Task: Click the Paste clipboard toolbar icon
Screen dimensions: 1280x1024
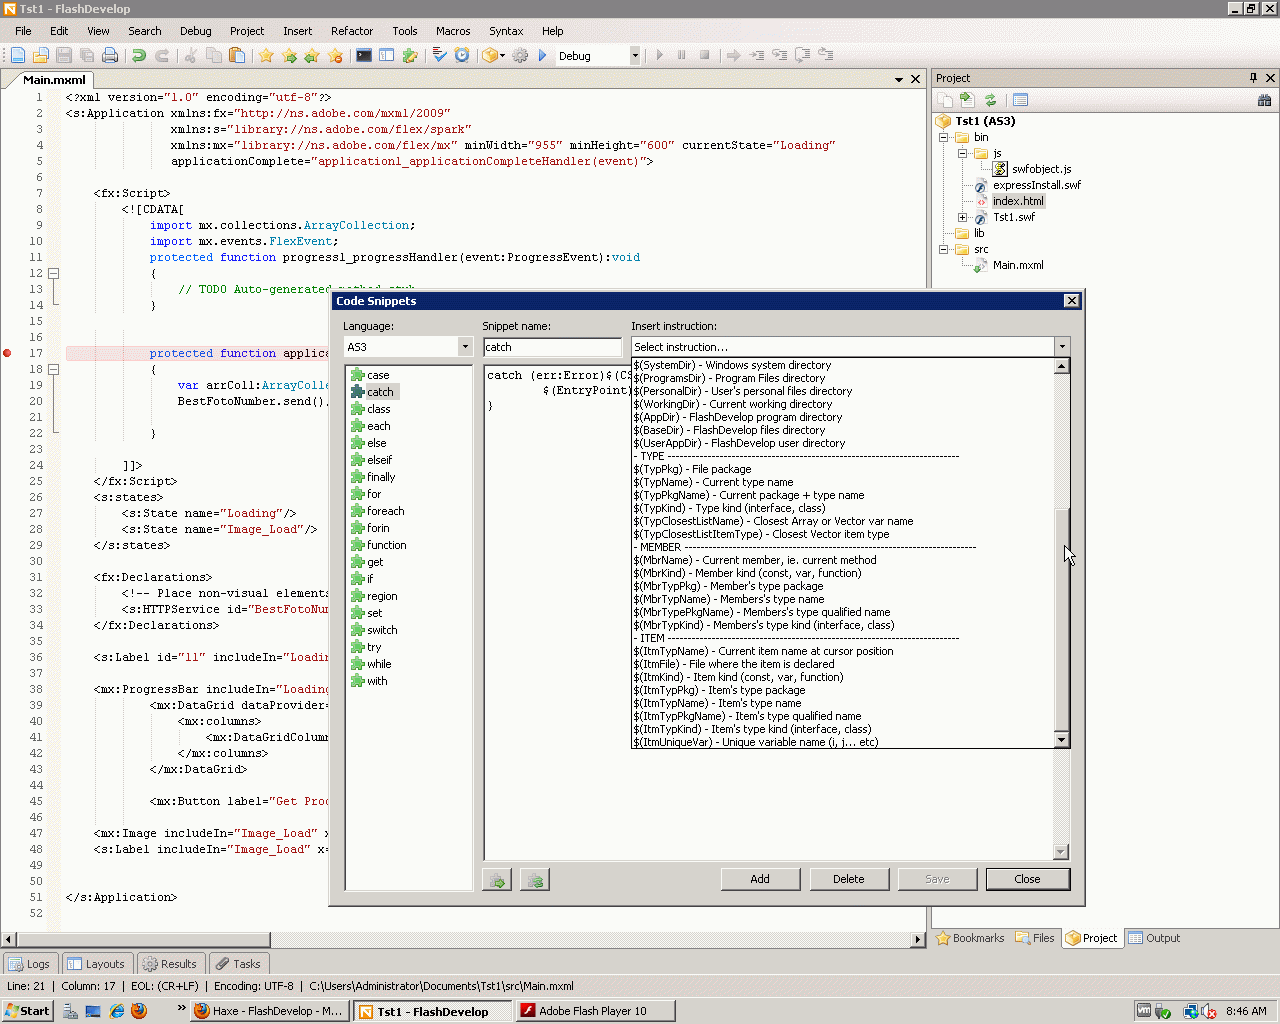Action: click(x=237, y=56)
